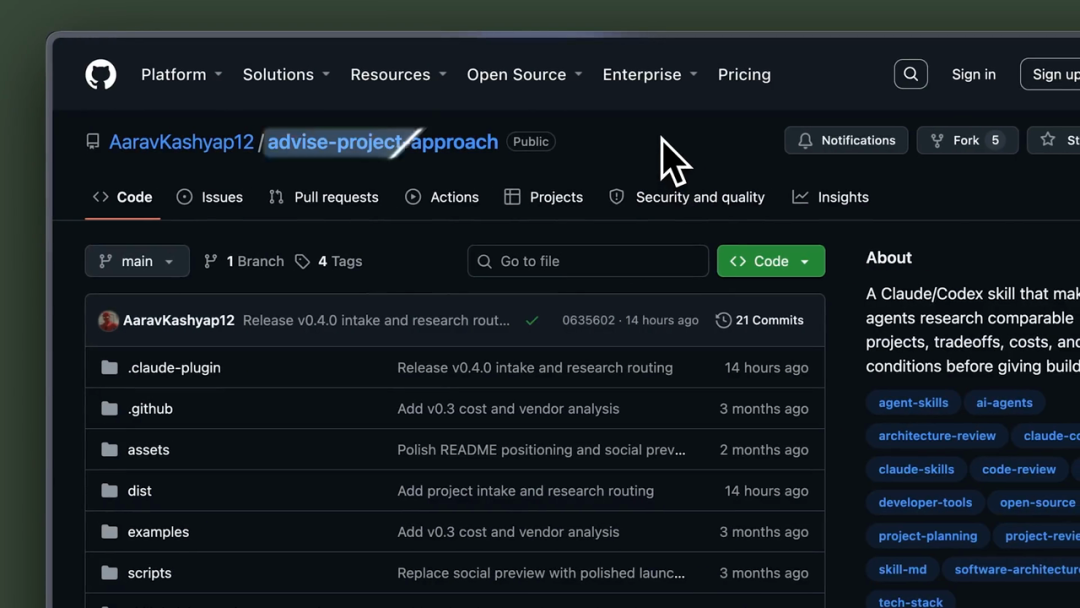Expand the Platform menu
Image resolution: width=1080 pixels, height=608 pixels.
(x=181, y=74)
